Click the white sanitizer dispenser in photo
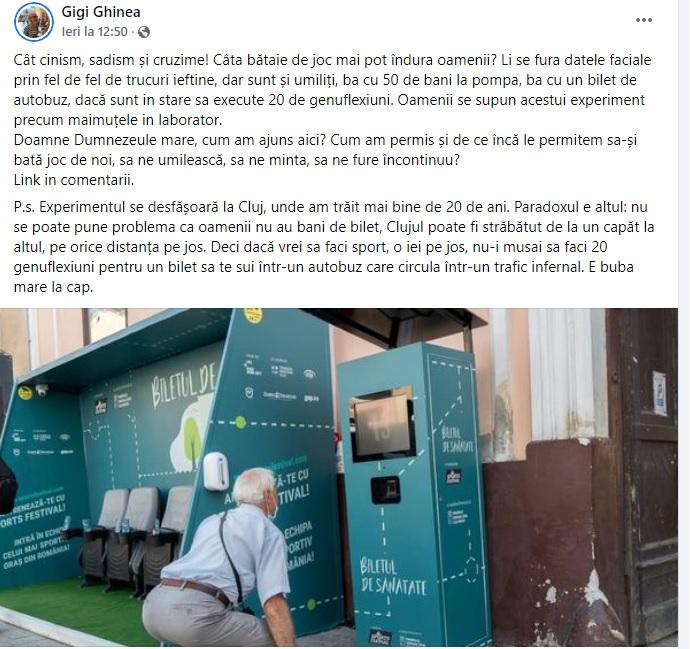 coord(216,471)
